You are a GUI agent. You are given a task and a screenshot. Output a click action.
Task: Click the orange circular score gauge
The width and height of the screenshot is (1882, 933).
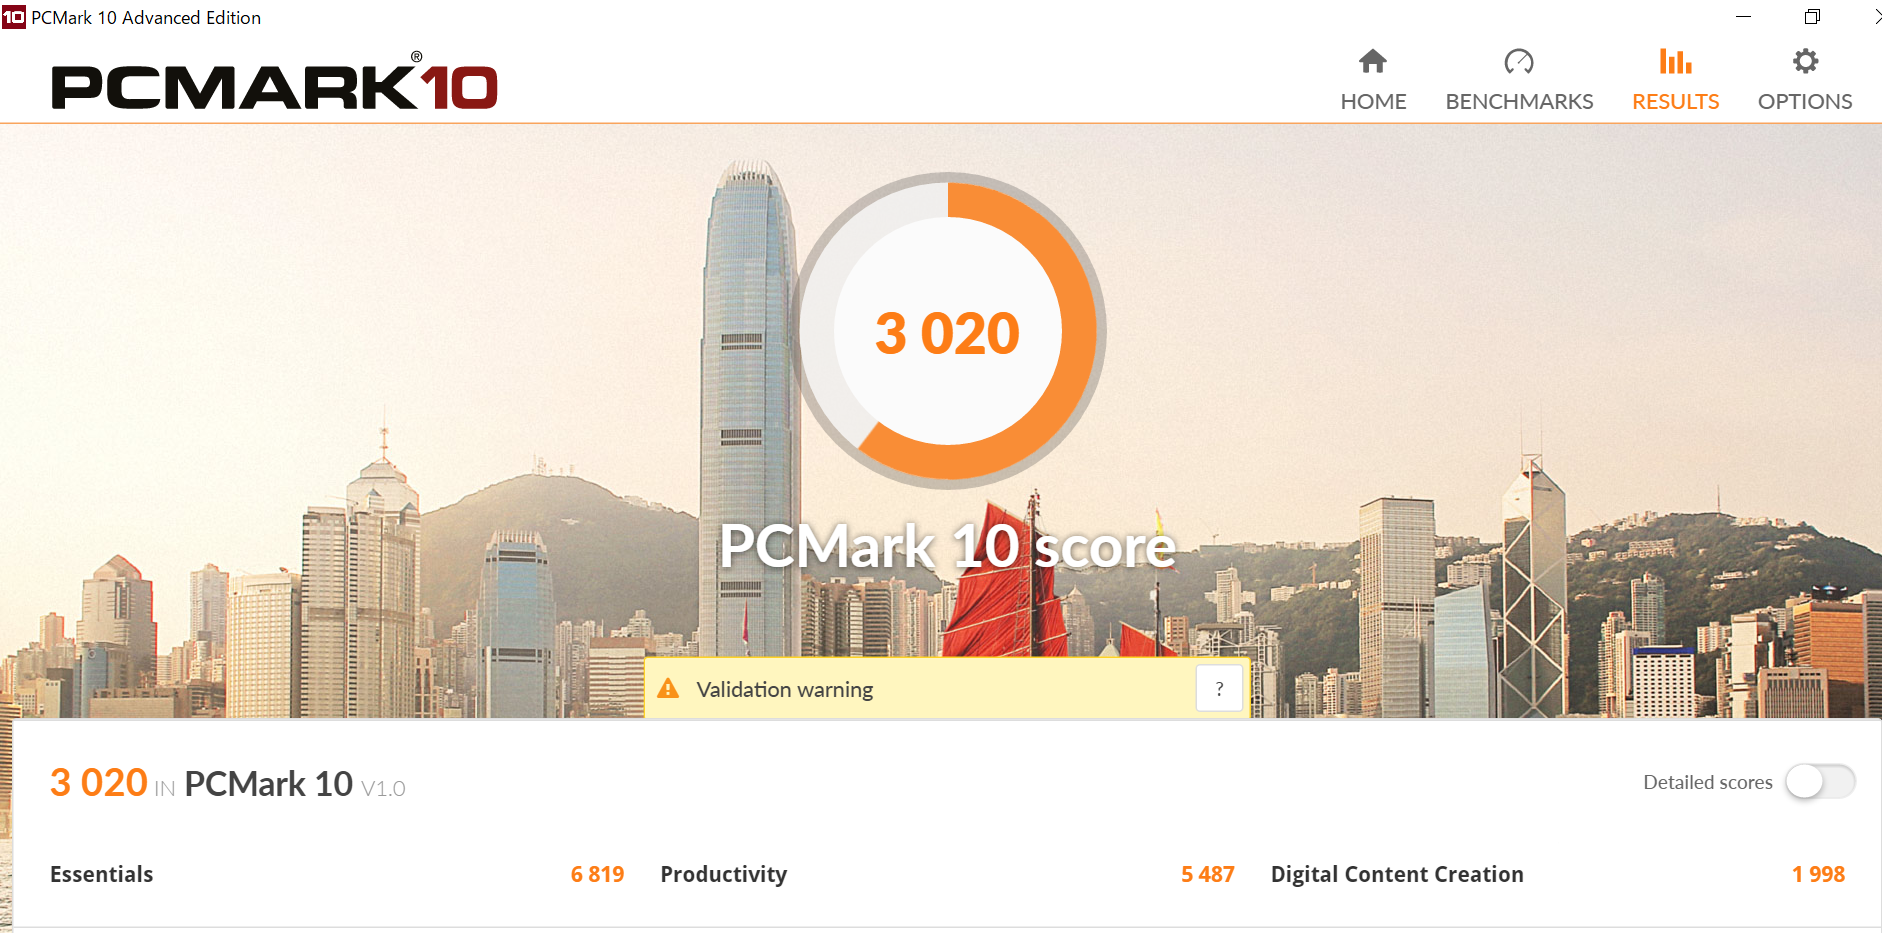click(948, 331)
